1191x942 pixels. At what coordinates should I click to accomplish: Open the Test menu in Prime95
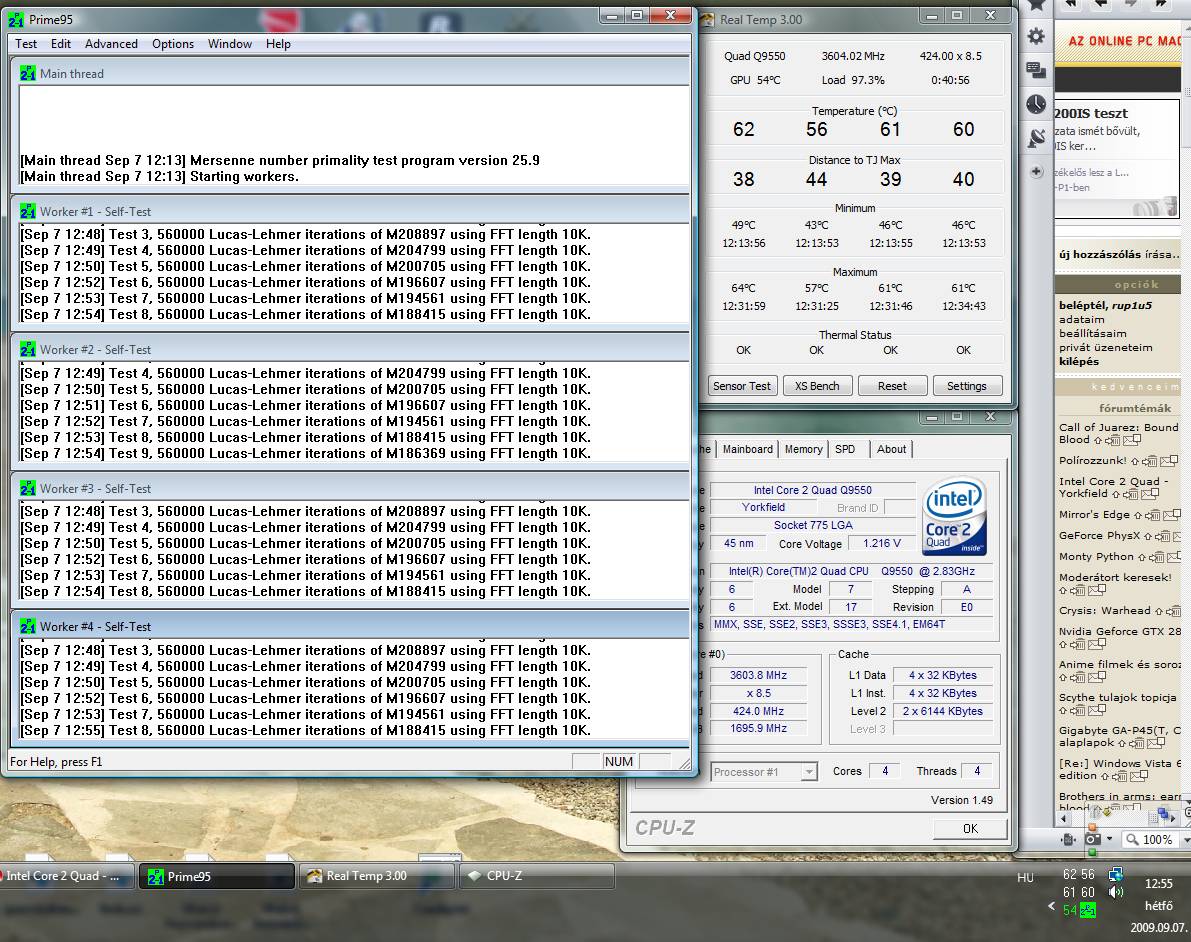point(26,44)
